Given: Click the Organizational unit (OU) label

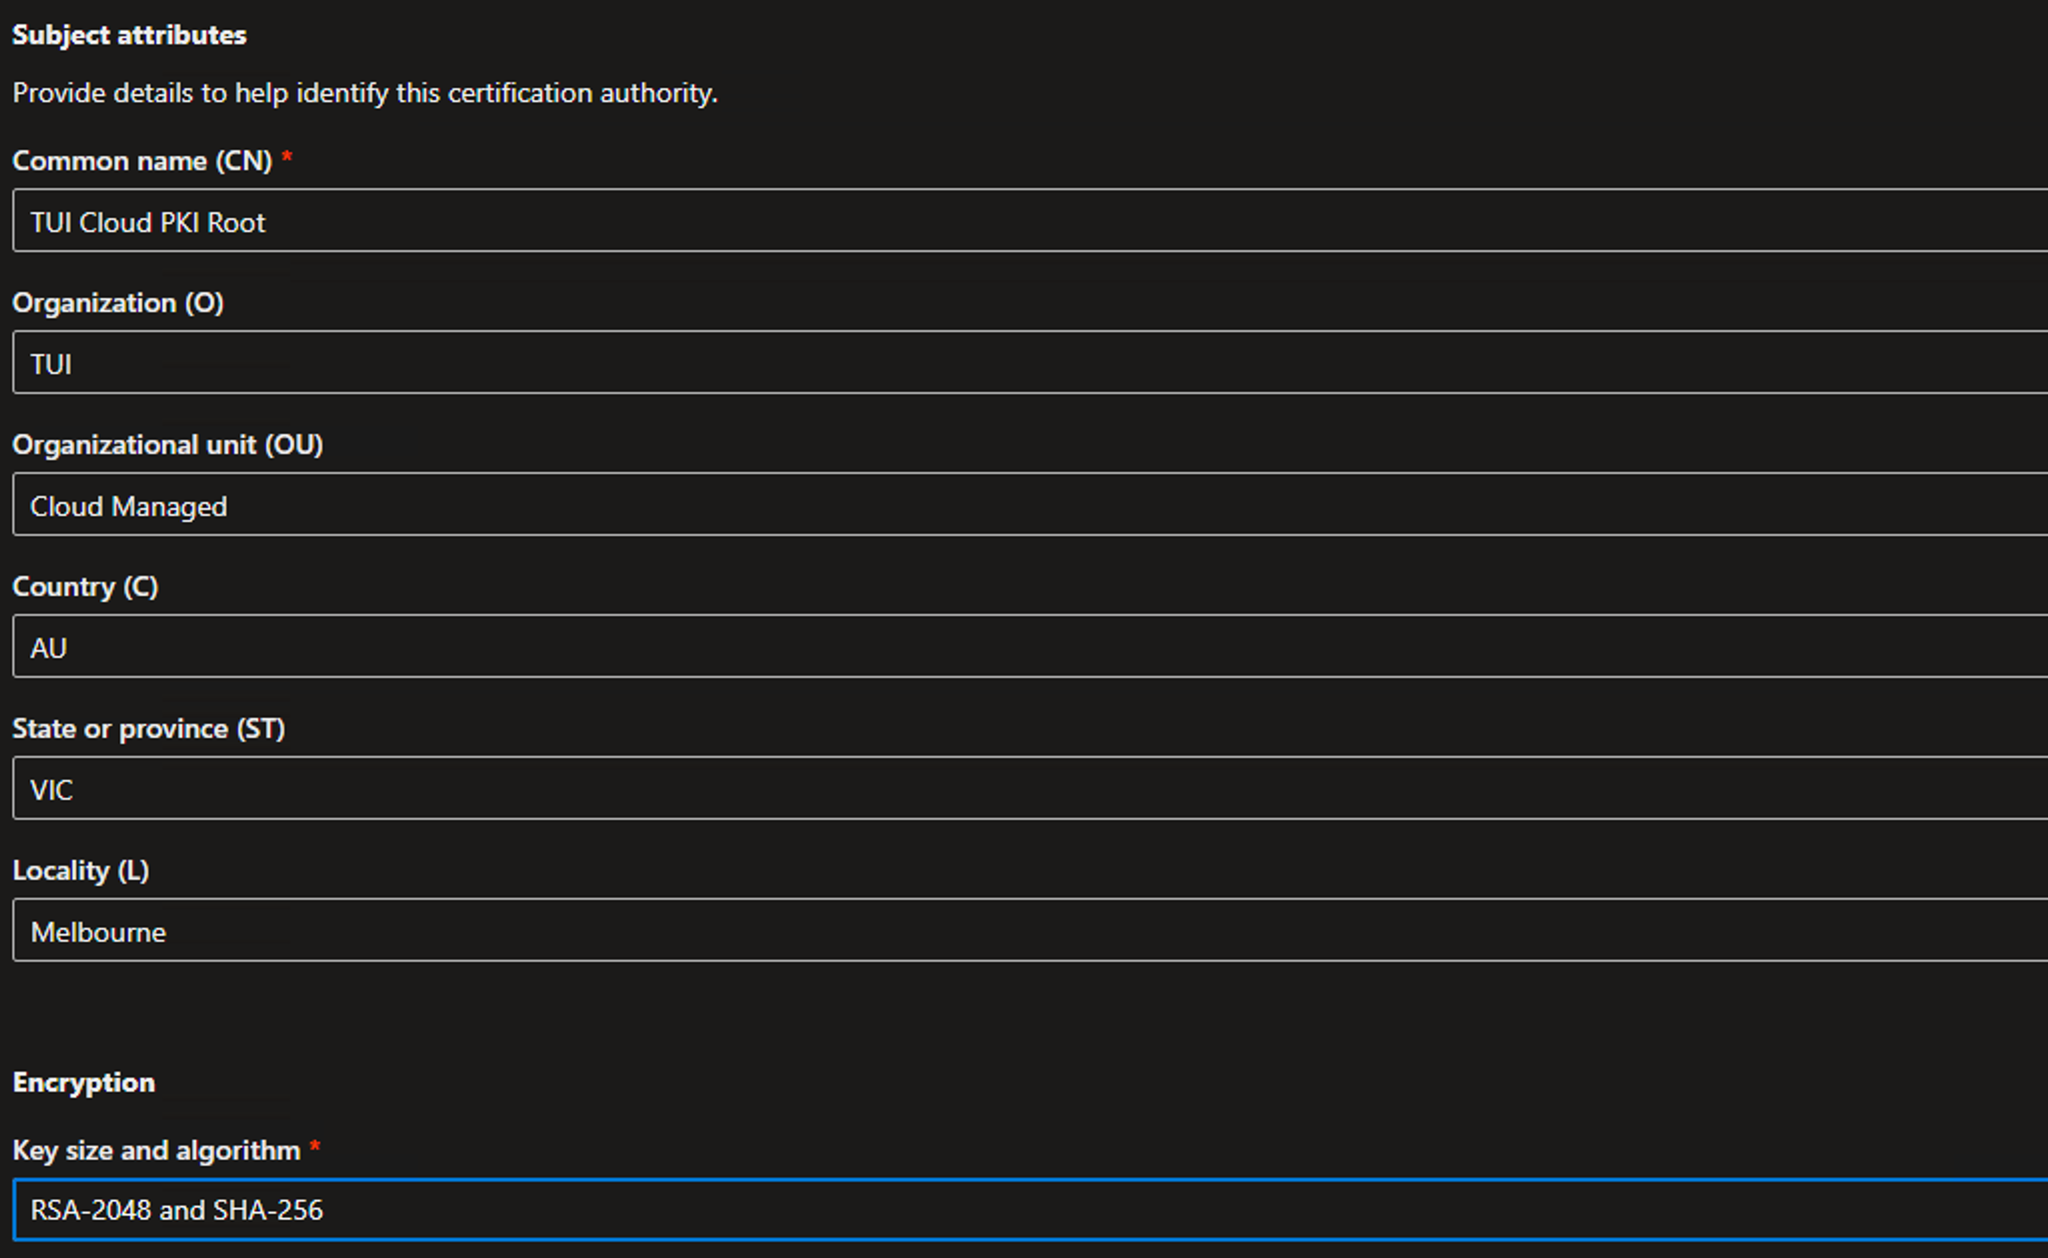Looking at the screenshot, I should 168,444.
